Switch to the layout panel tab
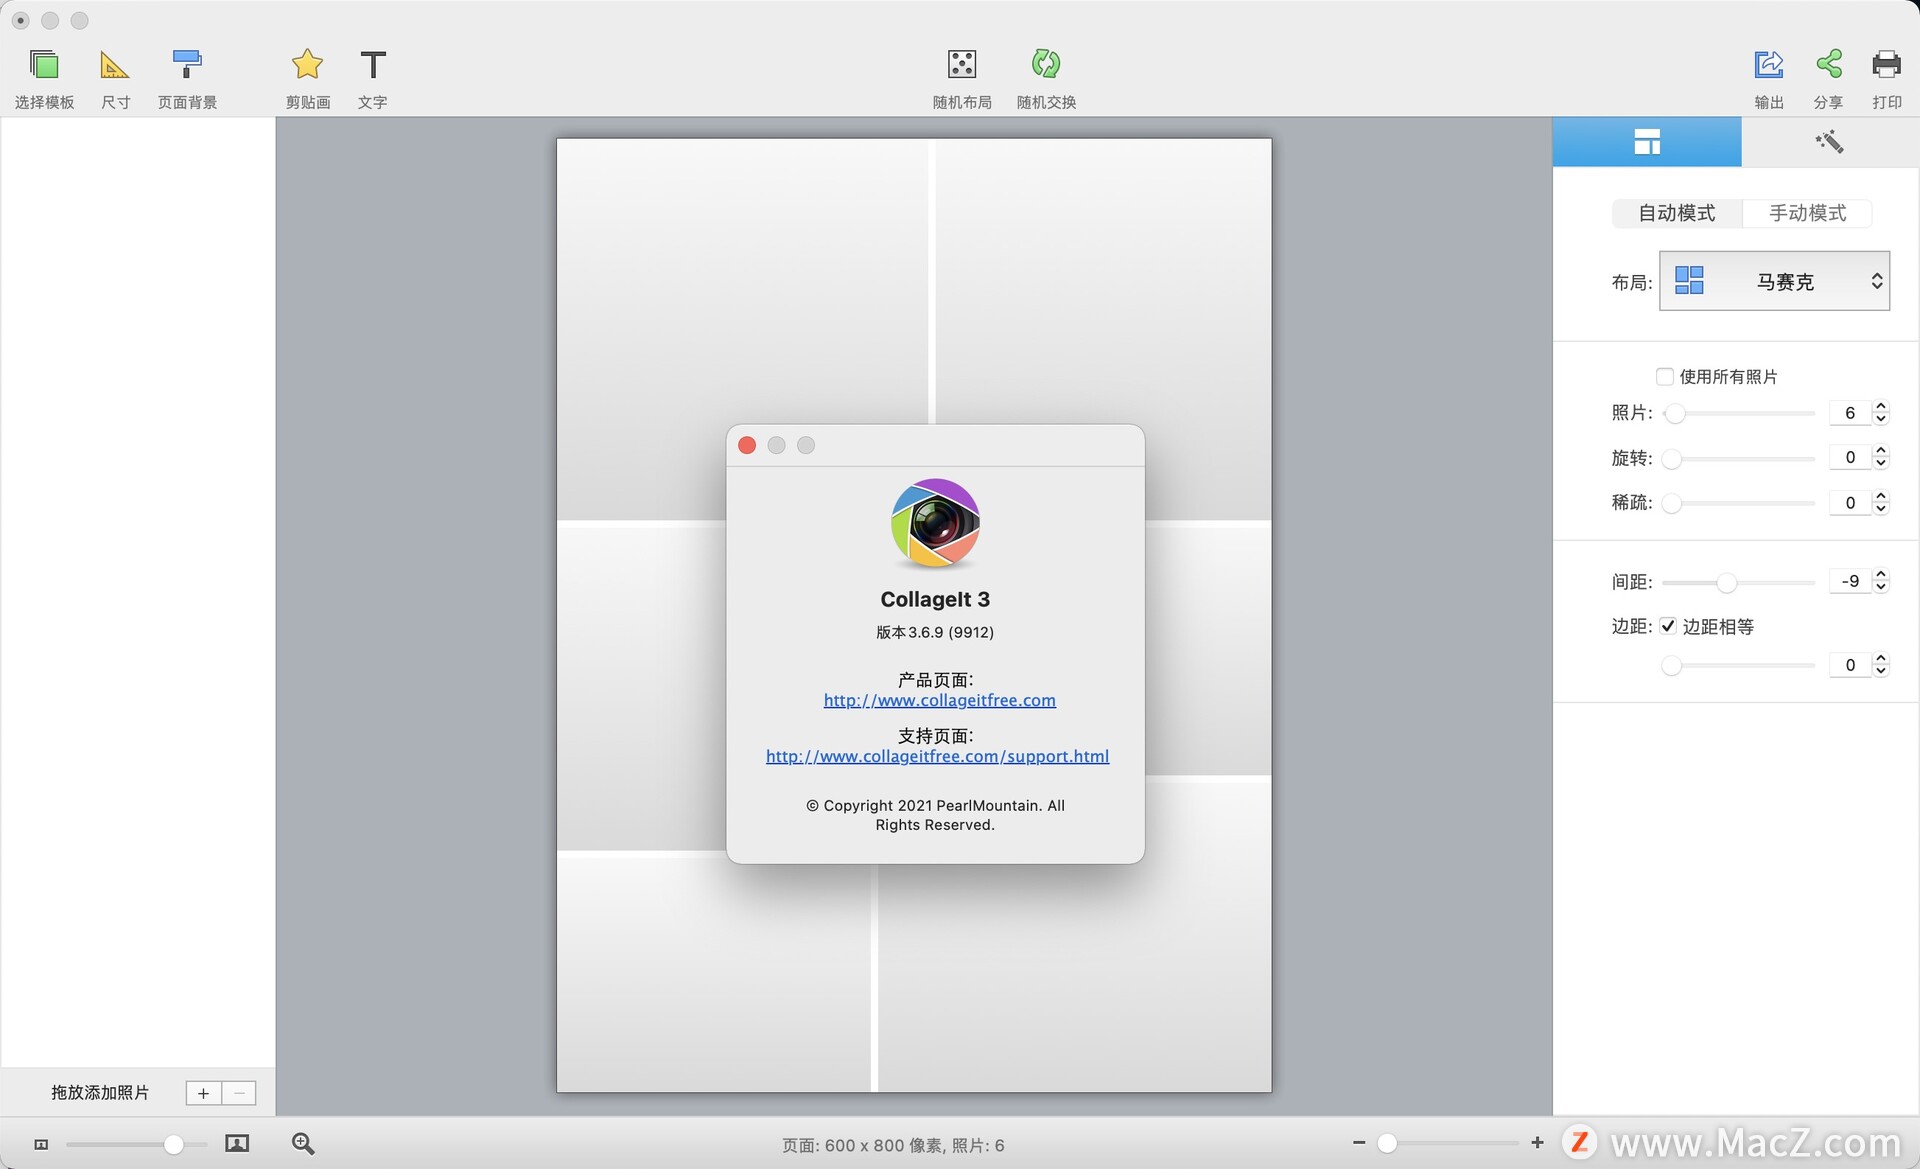The image size is (1920, 1169). (x=1647, y=142)
